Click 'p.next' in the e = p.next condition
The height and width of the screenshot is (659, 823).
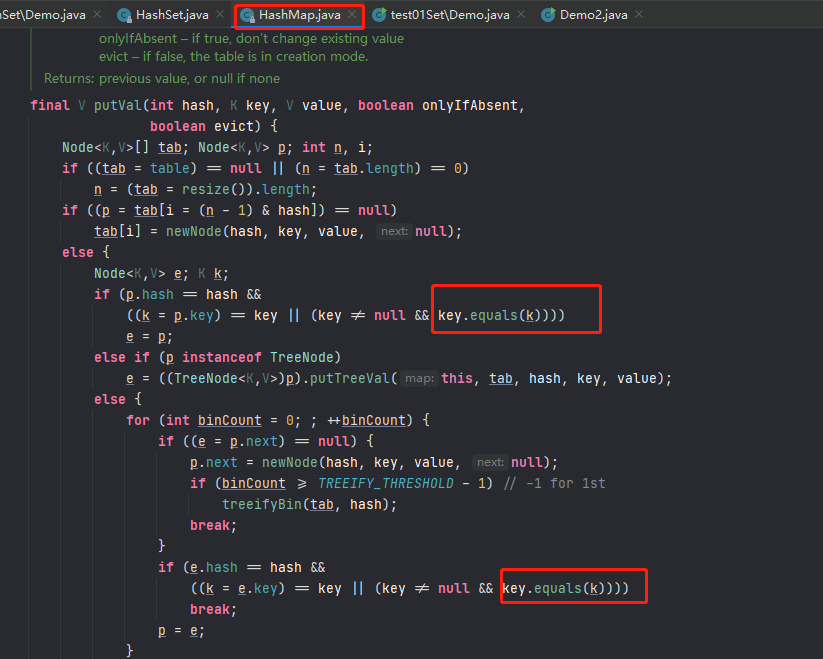254,441
